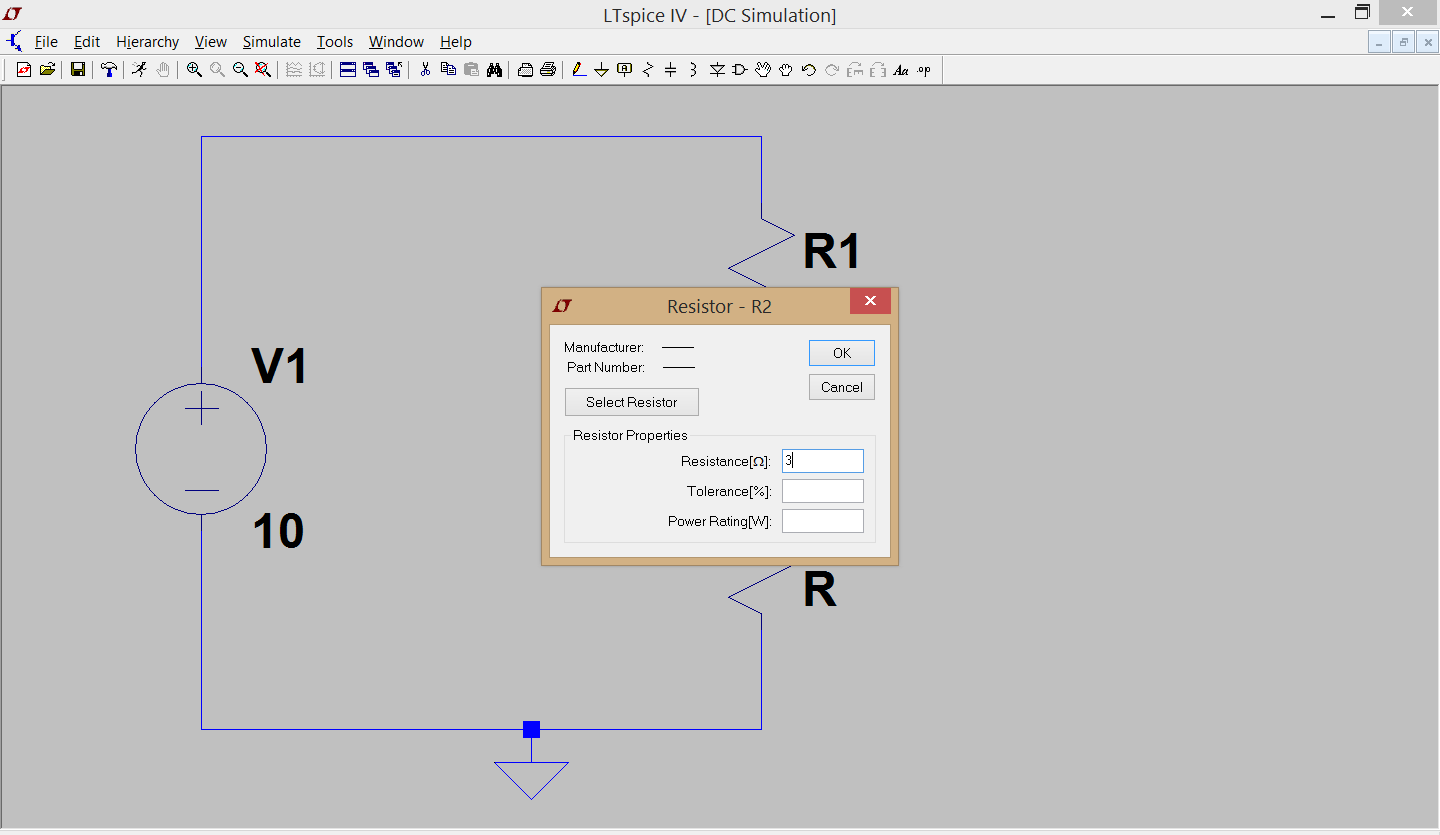Viewport: 1440px width, 835px height.
Task: Place an Inductor component
Action: point(694,70)
